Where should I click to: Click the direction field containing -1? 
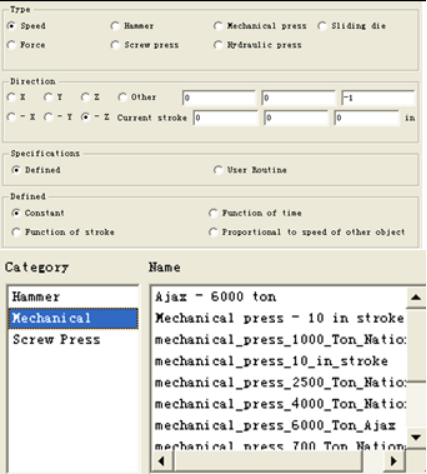[378, 98]
